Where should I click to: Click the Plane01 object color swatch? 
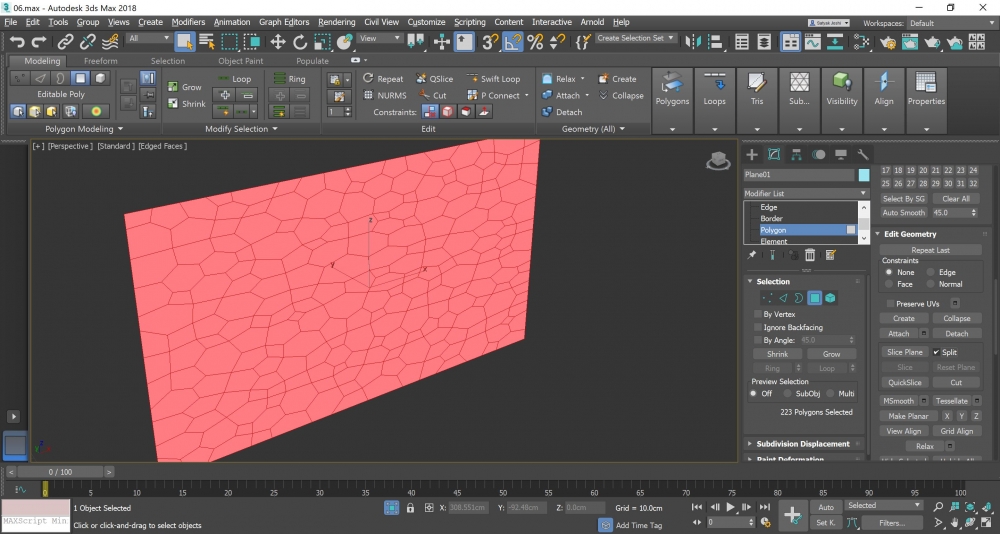click(x=864, y=175)
